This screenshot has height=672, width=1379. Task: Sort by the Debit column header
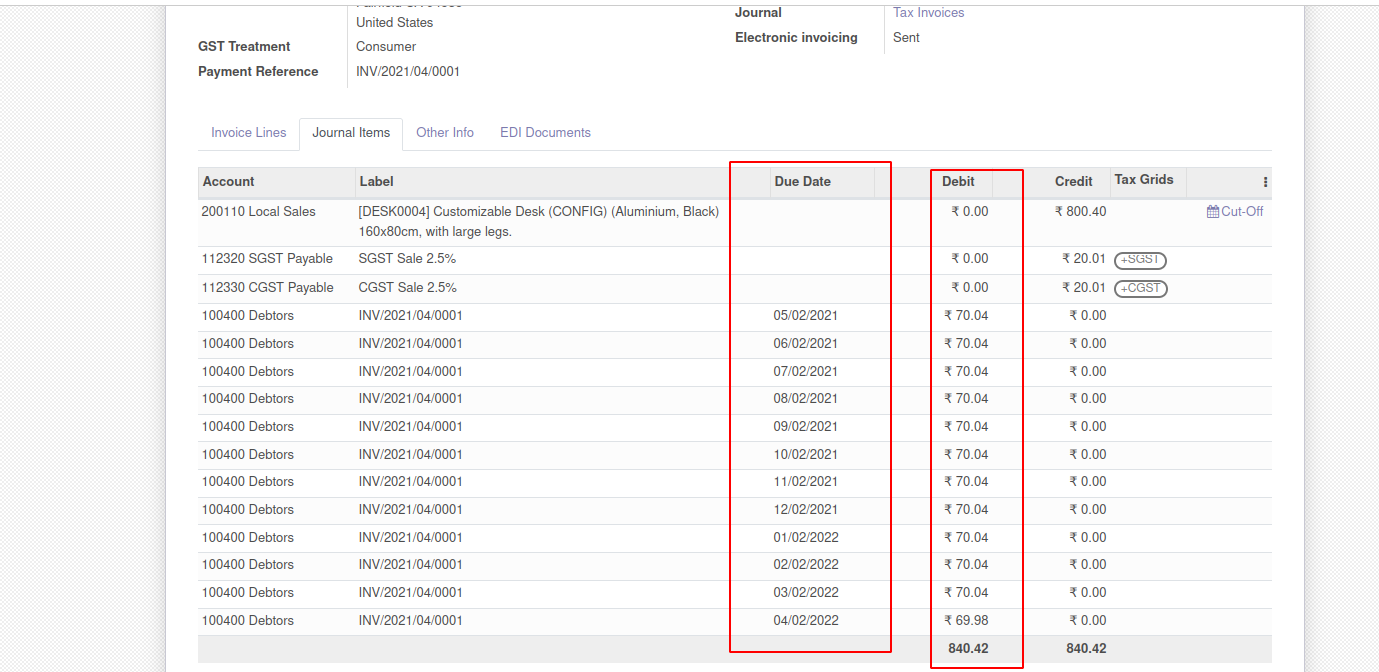coord(958,182)
